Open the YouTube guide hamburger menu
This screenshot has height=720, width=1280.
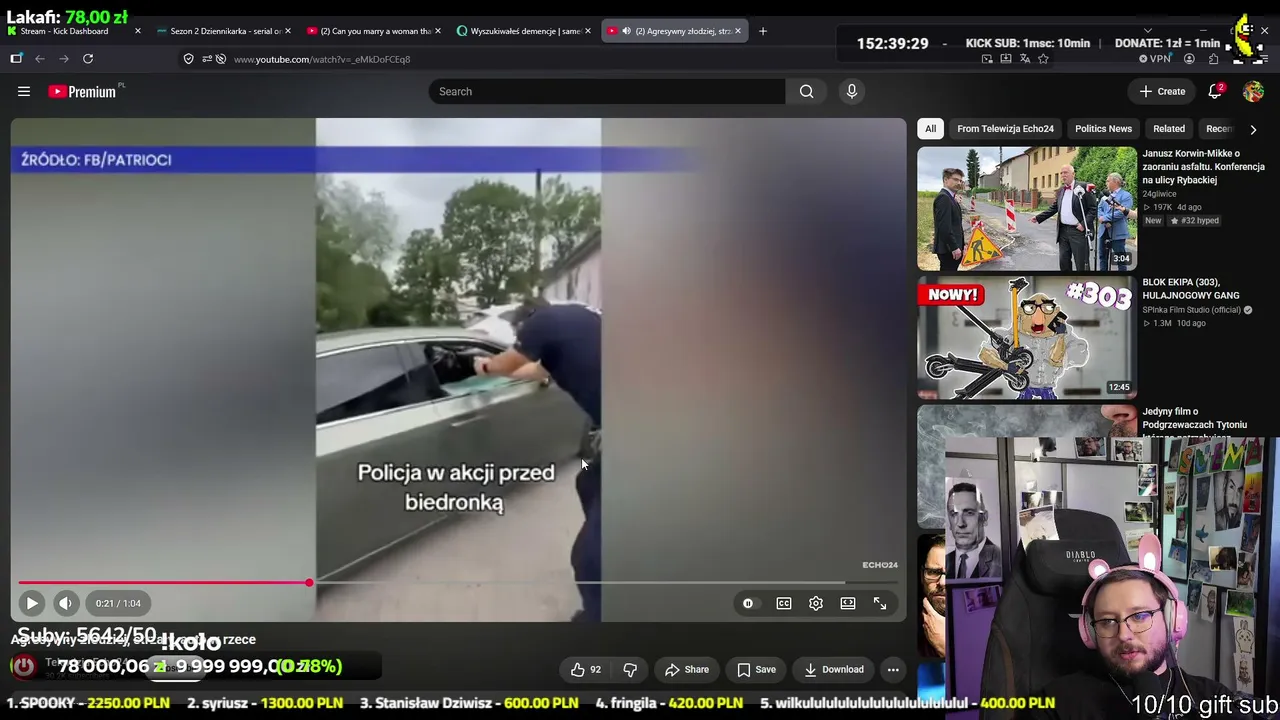pyautogui.click(x=24, y=92)
